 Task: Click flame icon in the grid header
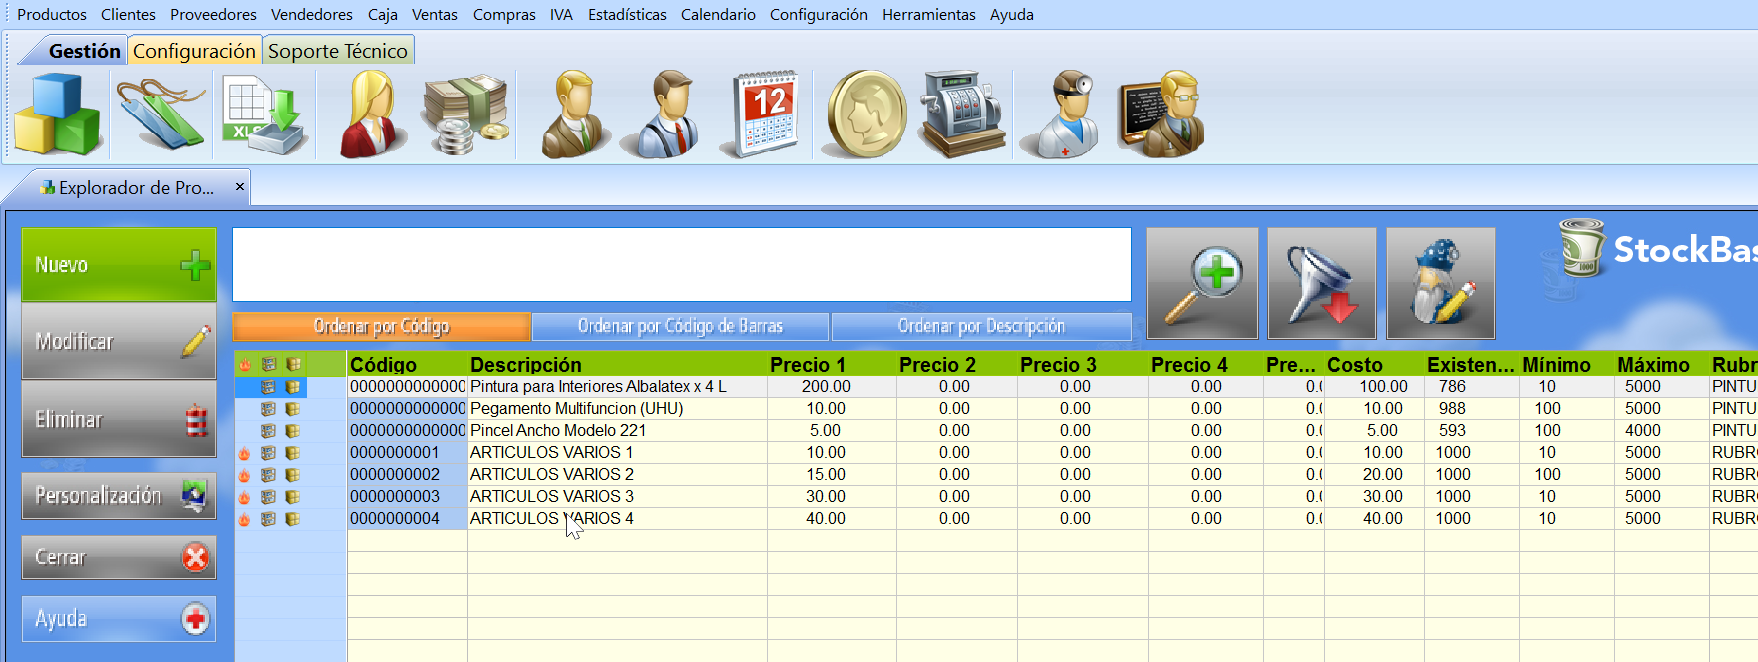click(x=244, y=364)
